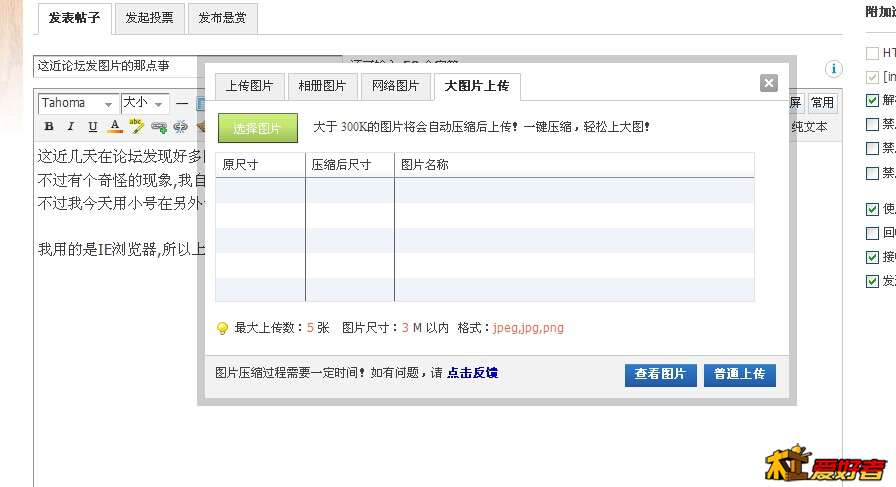The width and height of the screenshot is (896, 487).
Task: Select the 发起投票 tab
Action: coord(148,18)
